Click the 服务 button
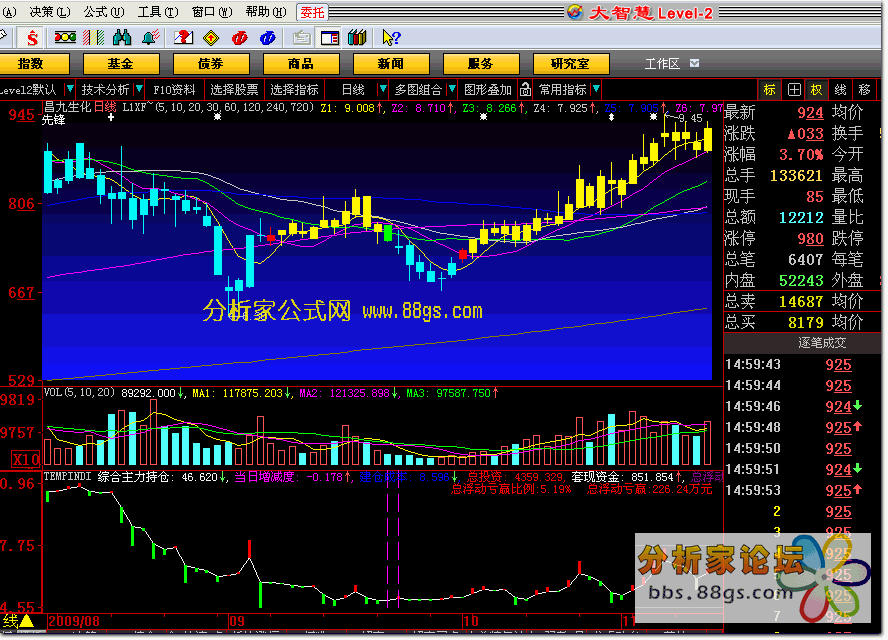Viewport: 888px width, 640px height. [x=481, y=64]
